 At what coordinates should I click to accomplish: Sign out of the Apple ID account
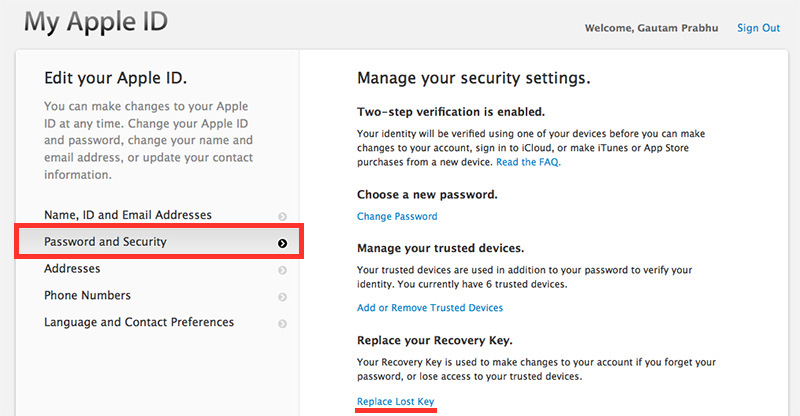pos(758,28)
